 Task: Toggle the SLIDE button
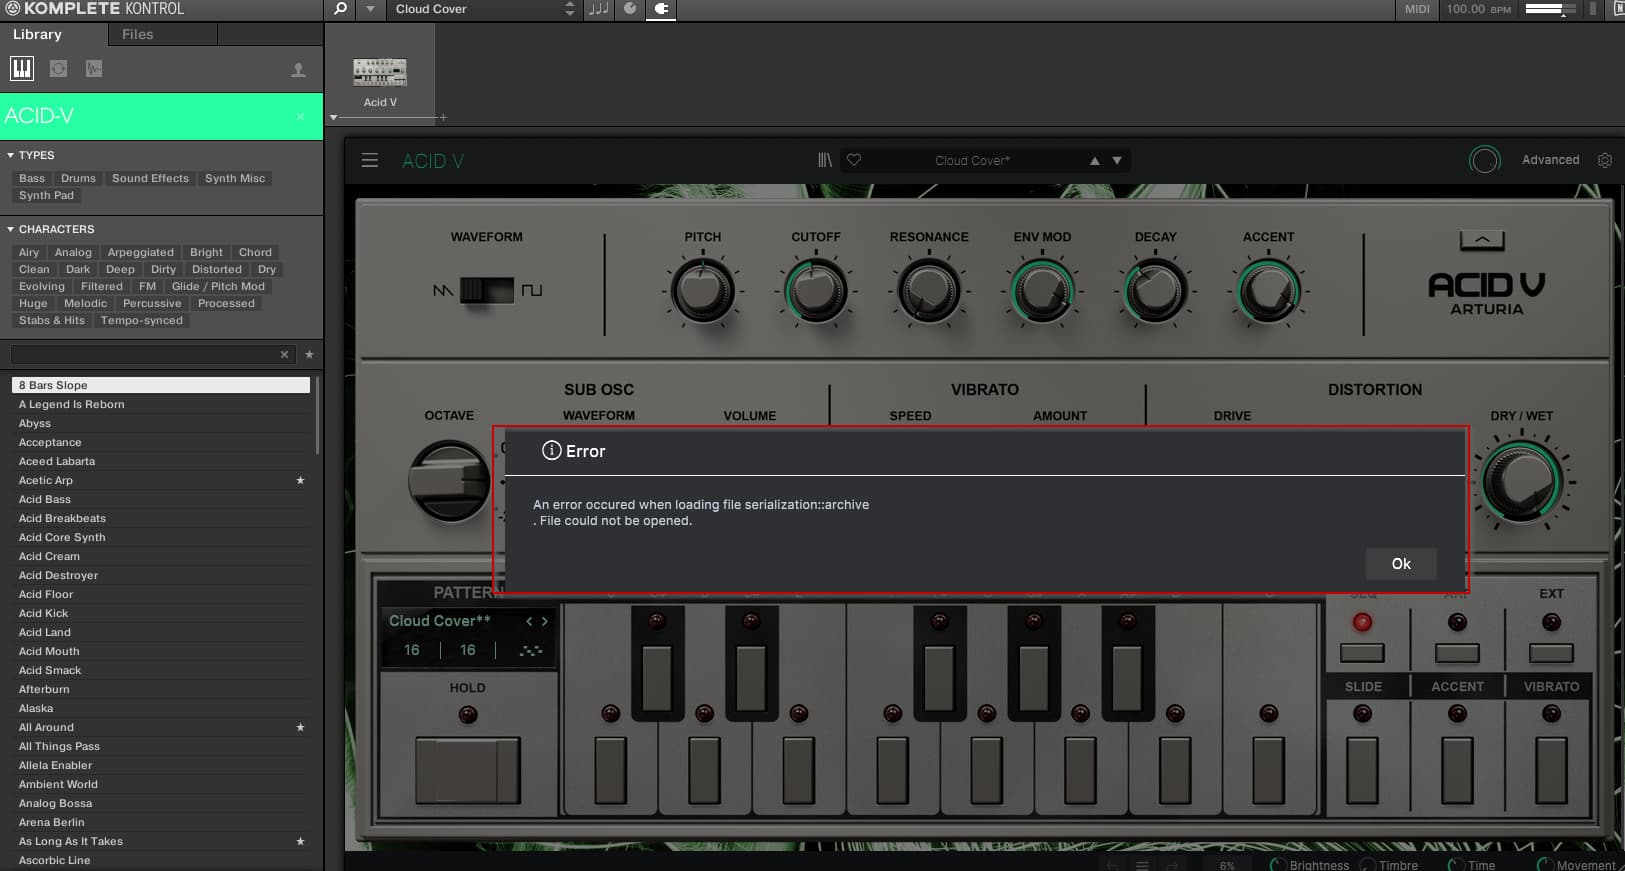(x=1362, y=770)
